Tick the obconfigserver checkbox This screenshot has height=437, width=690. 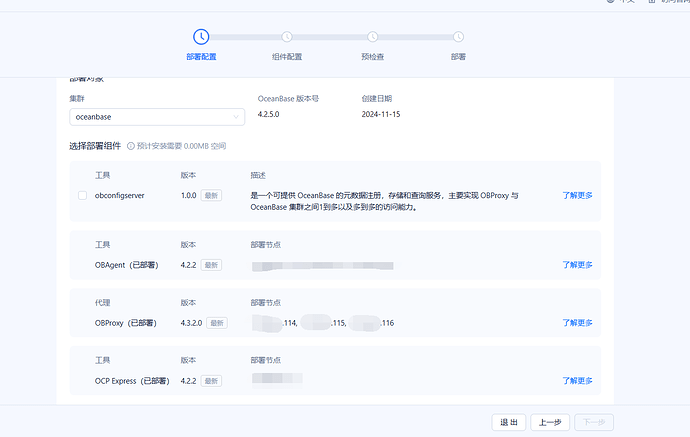pyautogui.click(x=82, y=195)
